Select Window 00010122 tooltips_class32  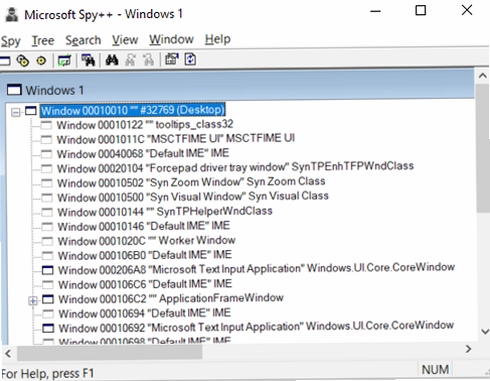pyautogui.click(x=145, y=125)
